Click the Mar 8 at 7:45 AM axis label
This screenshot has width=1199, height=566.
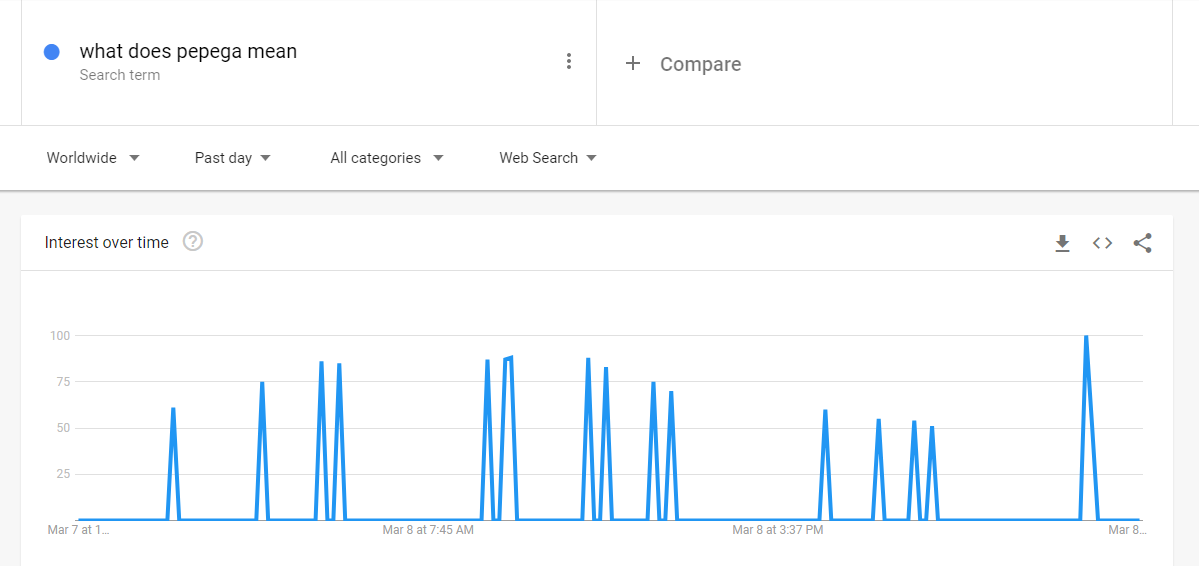click(428, 529)
